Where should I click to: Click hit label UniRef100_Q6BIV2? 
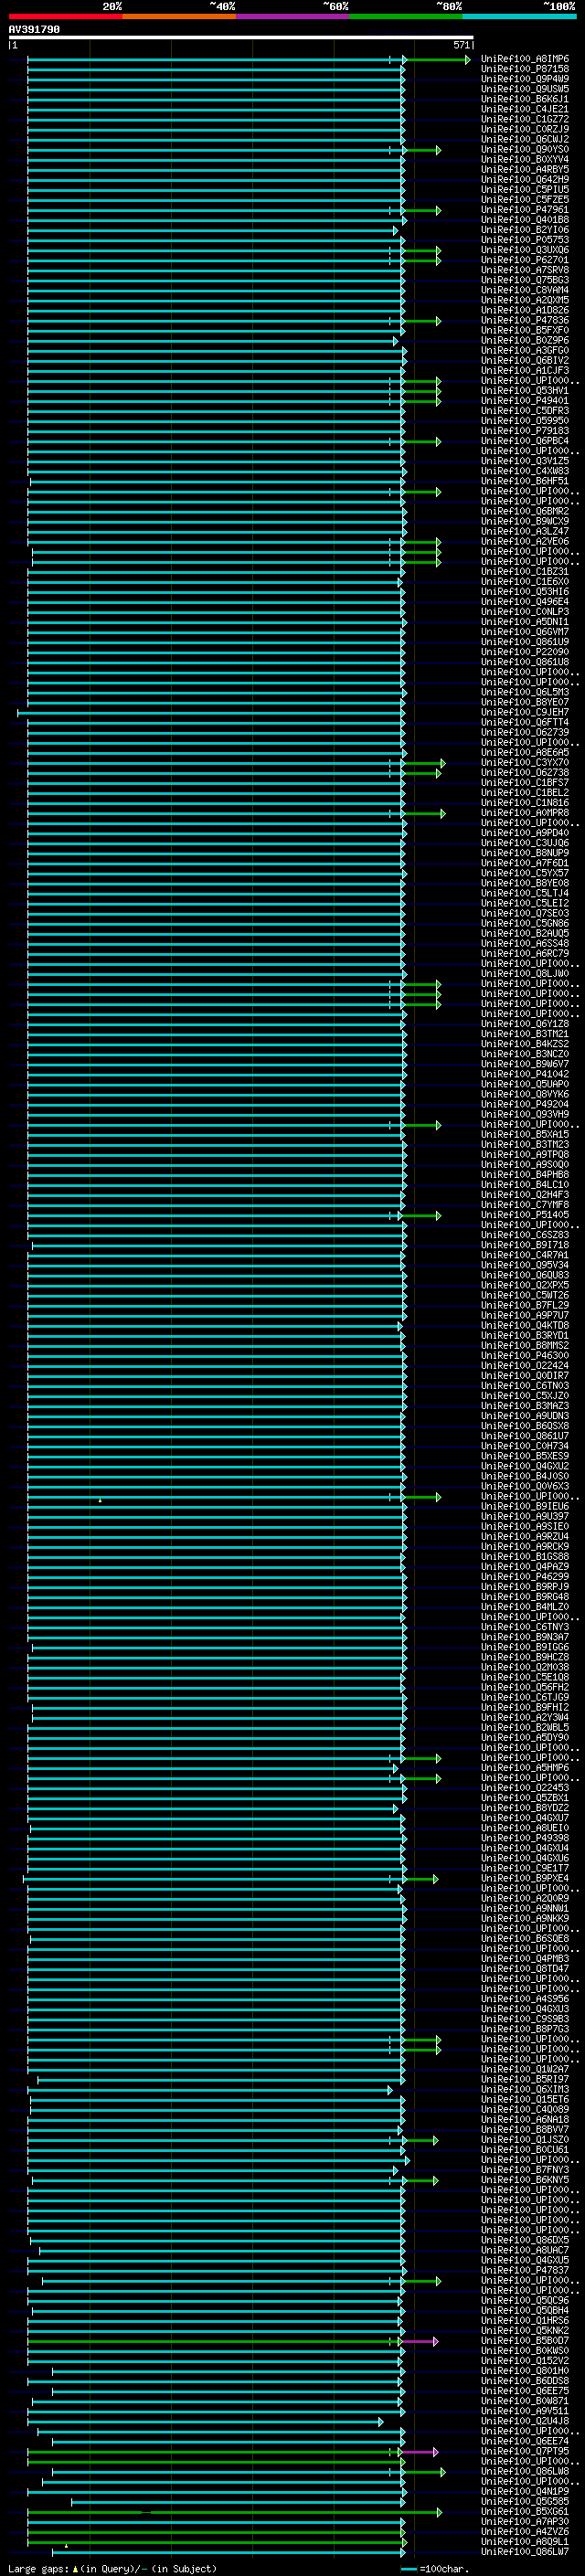(525, 360)
